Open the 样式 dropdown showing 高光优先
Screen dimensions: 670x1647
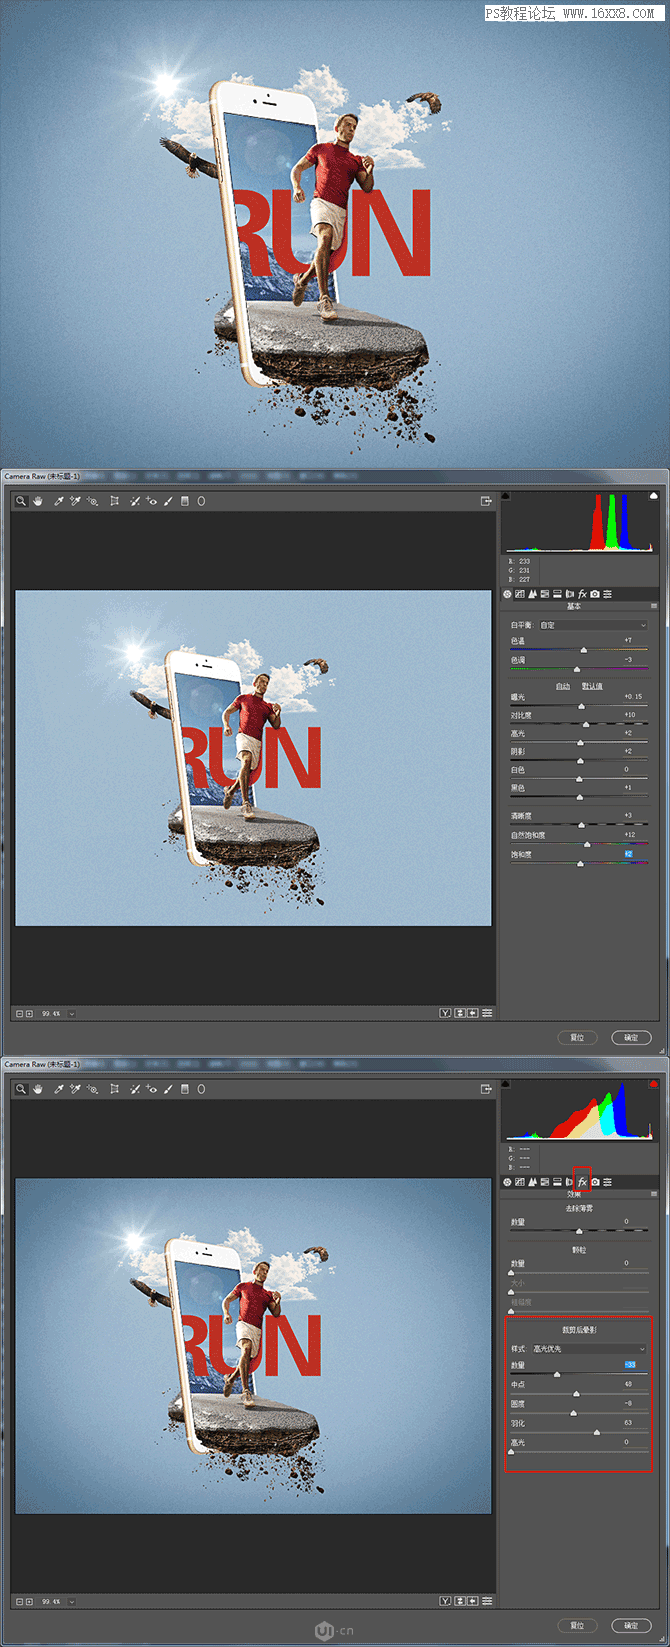[589, 1349]
